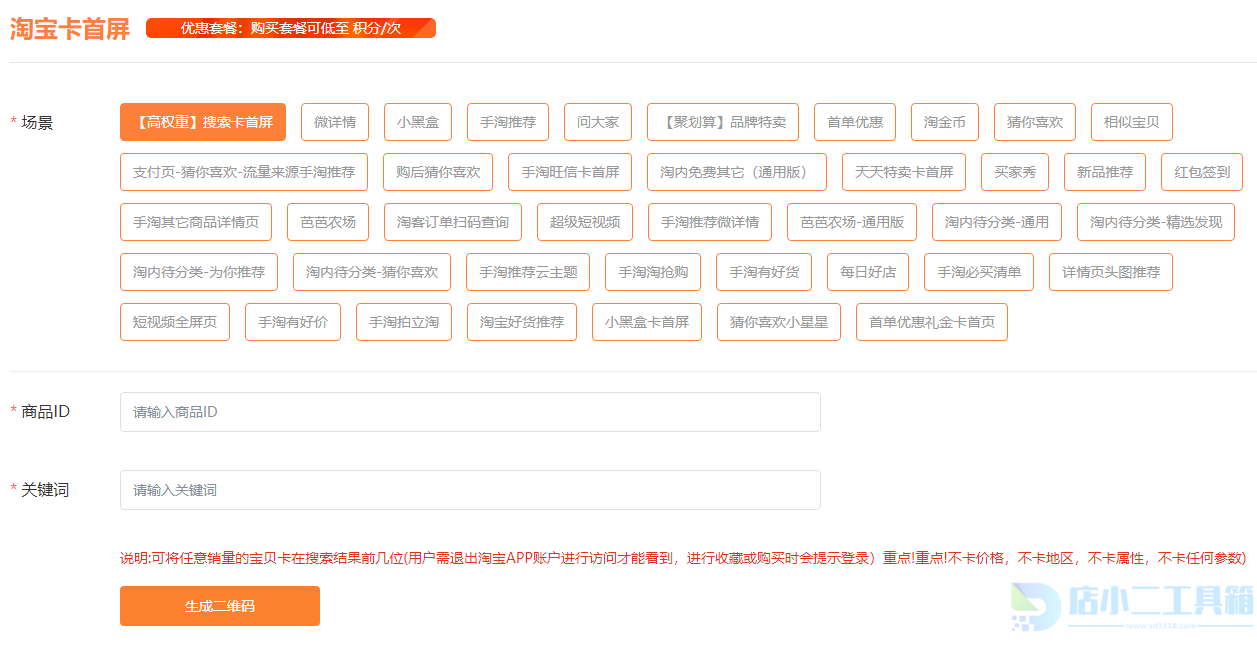Pick the 手淘推荐 scene tag

(x=508, y=122)
